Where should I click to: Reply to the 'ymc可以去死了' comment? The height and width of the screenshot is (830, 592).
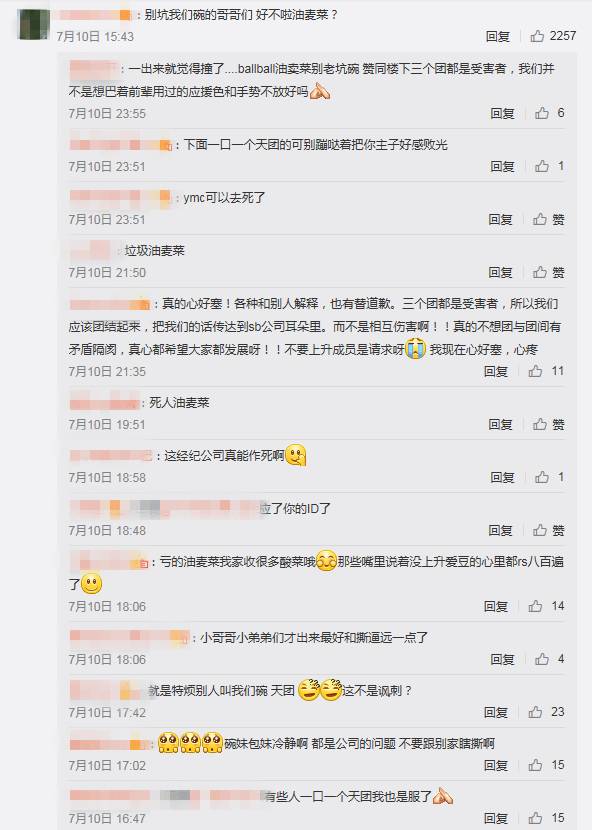tap(500, 219)
